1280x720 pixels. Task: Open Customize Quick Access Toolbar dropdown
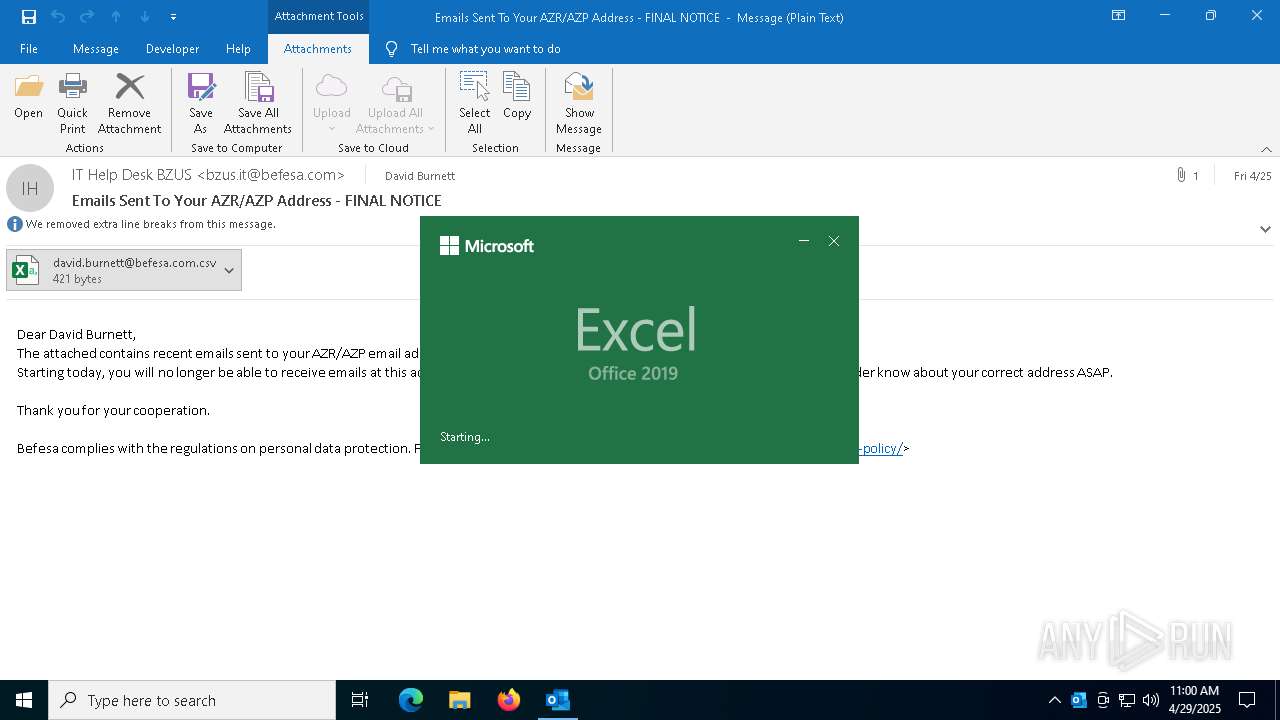[173, 17]
